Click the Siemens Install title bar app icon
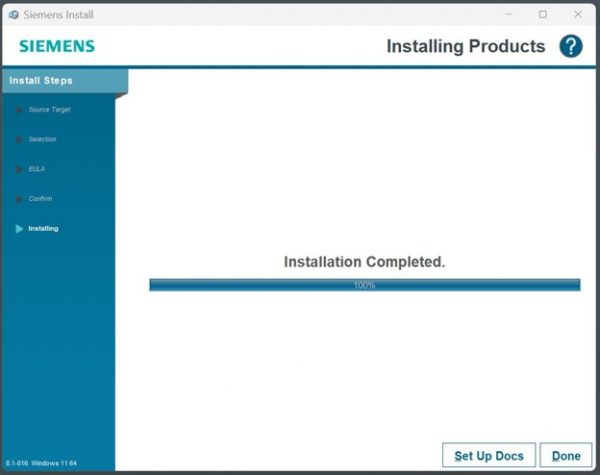600x475 pixels. (14, 15)
